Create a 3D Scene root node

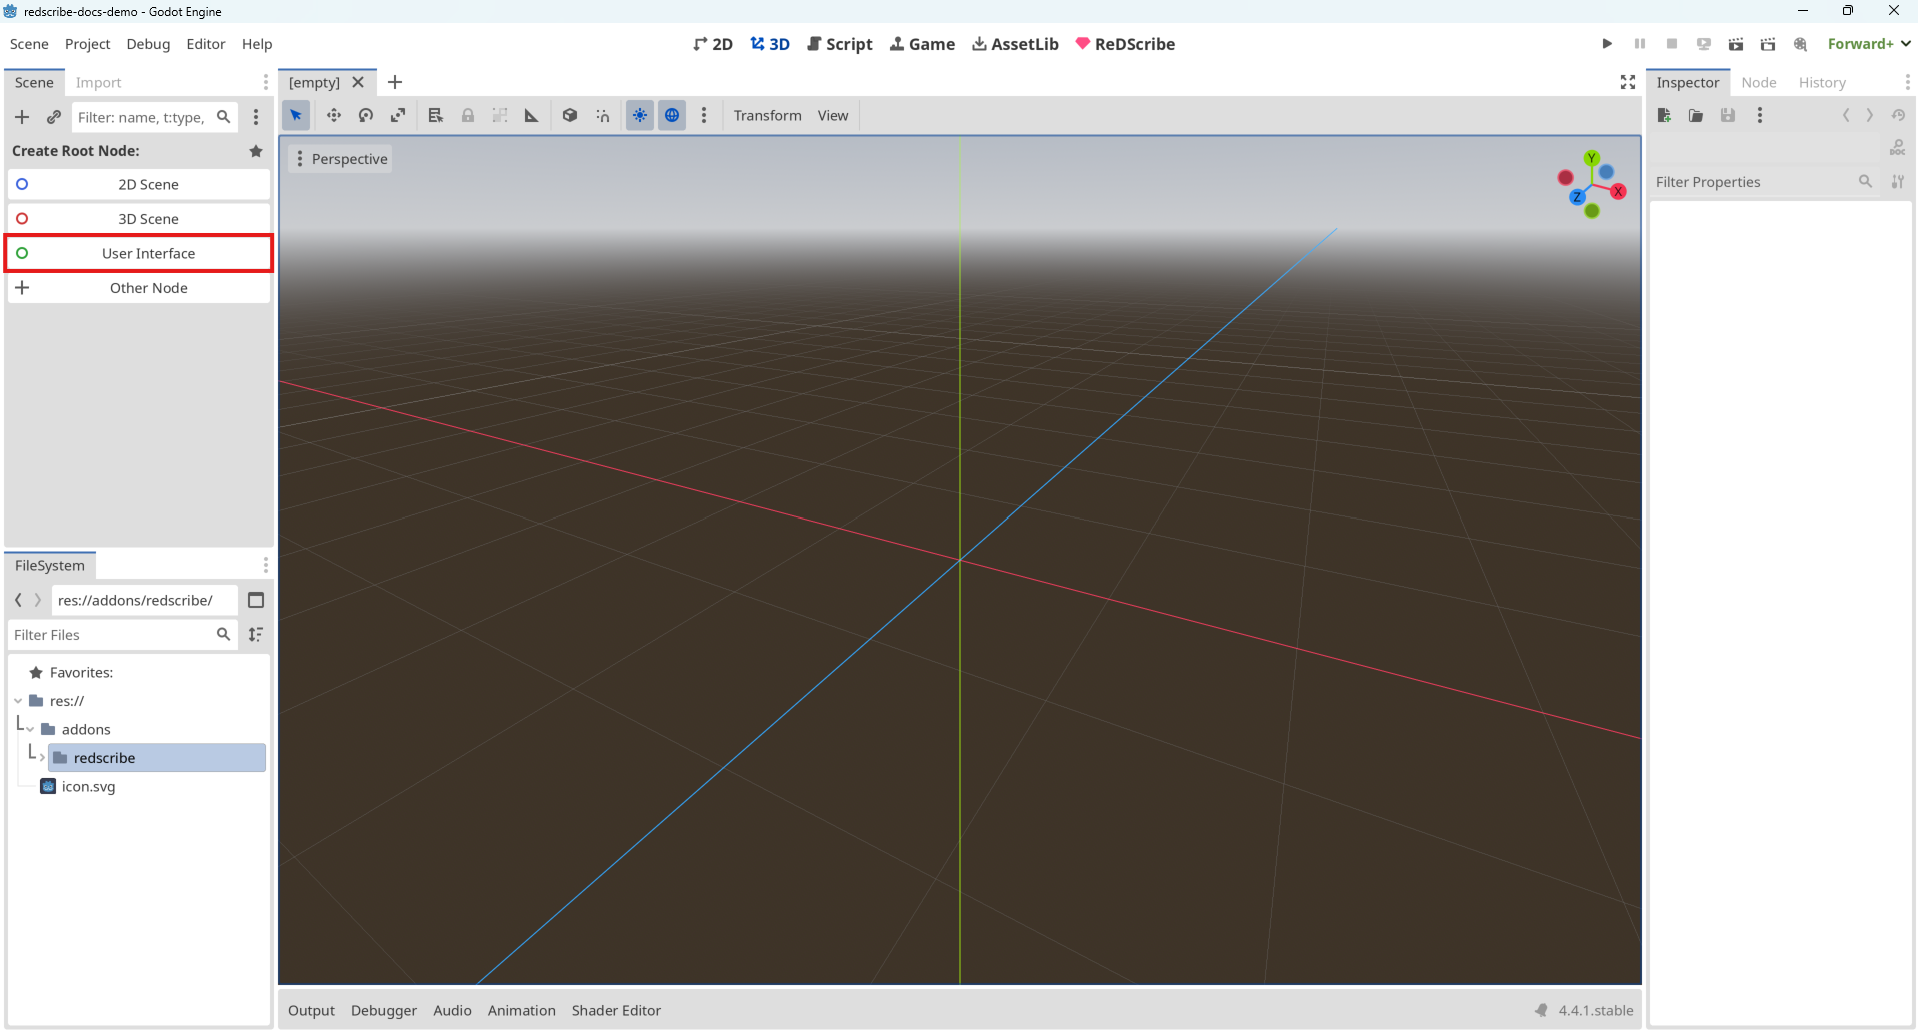pos(139,219)
